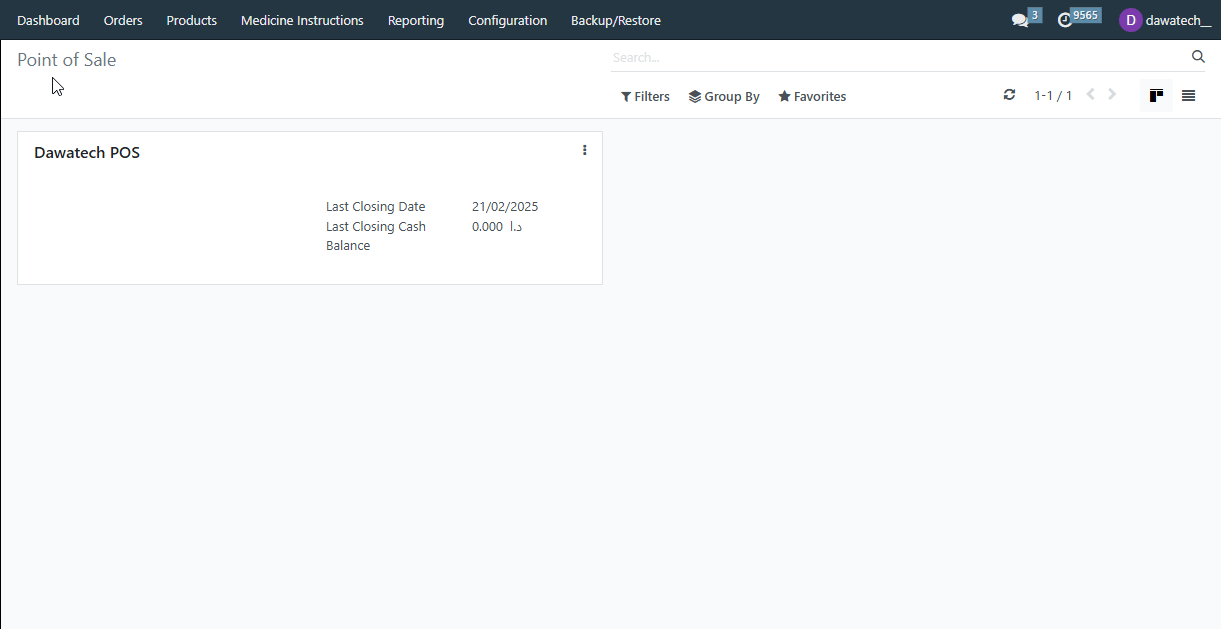Click the Point of Sale breadcrumb title
Image resolution: width=1221 pixels, height=629 pixels.
click(67, 60)
